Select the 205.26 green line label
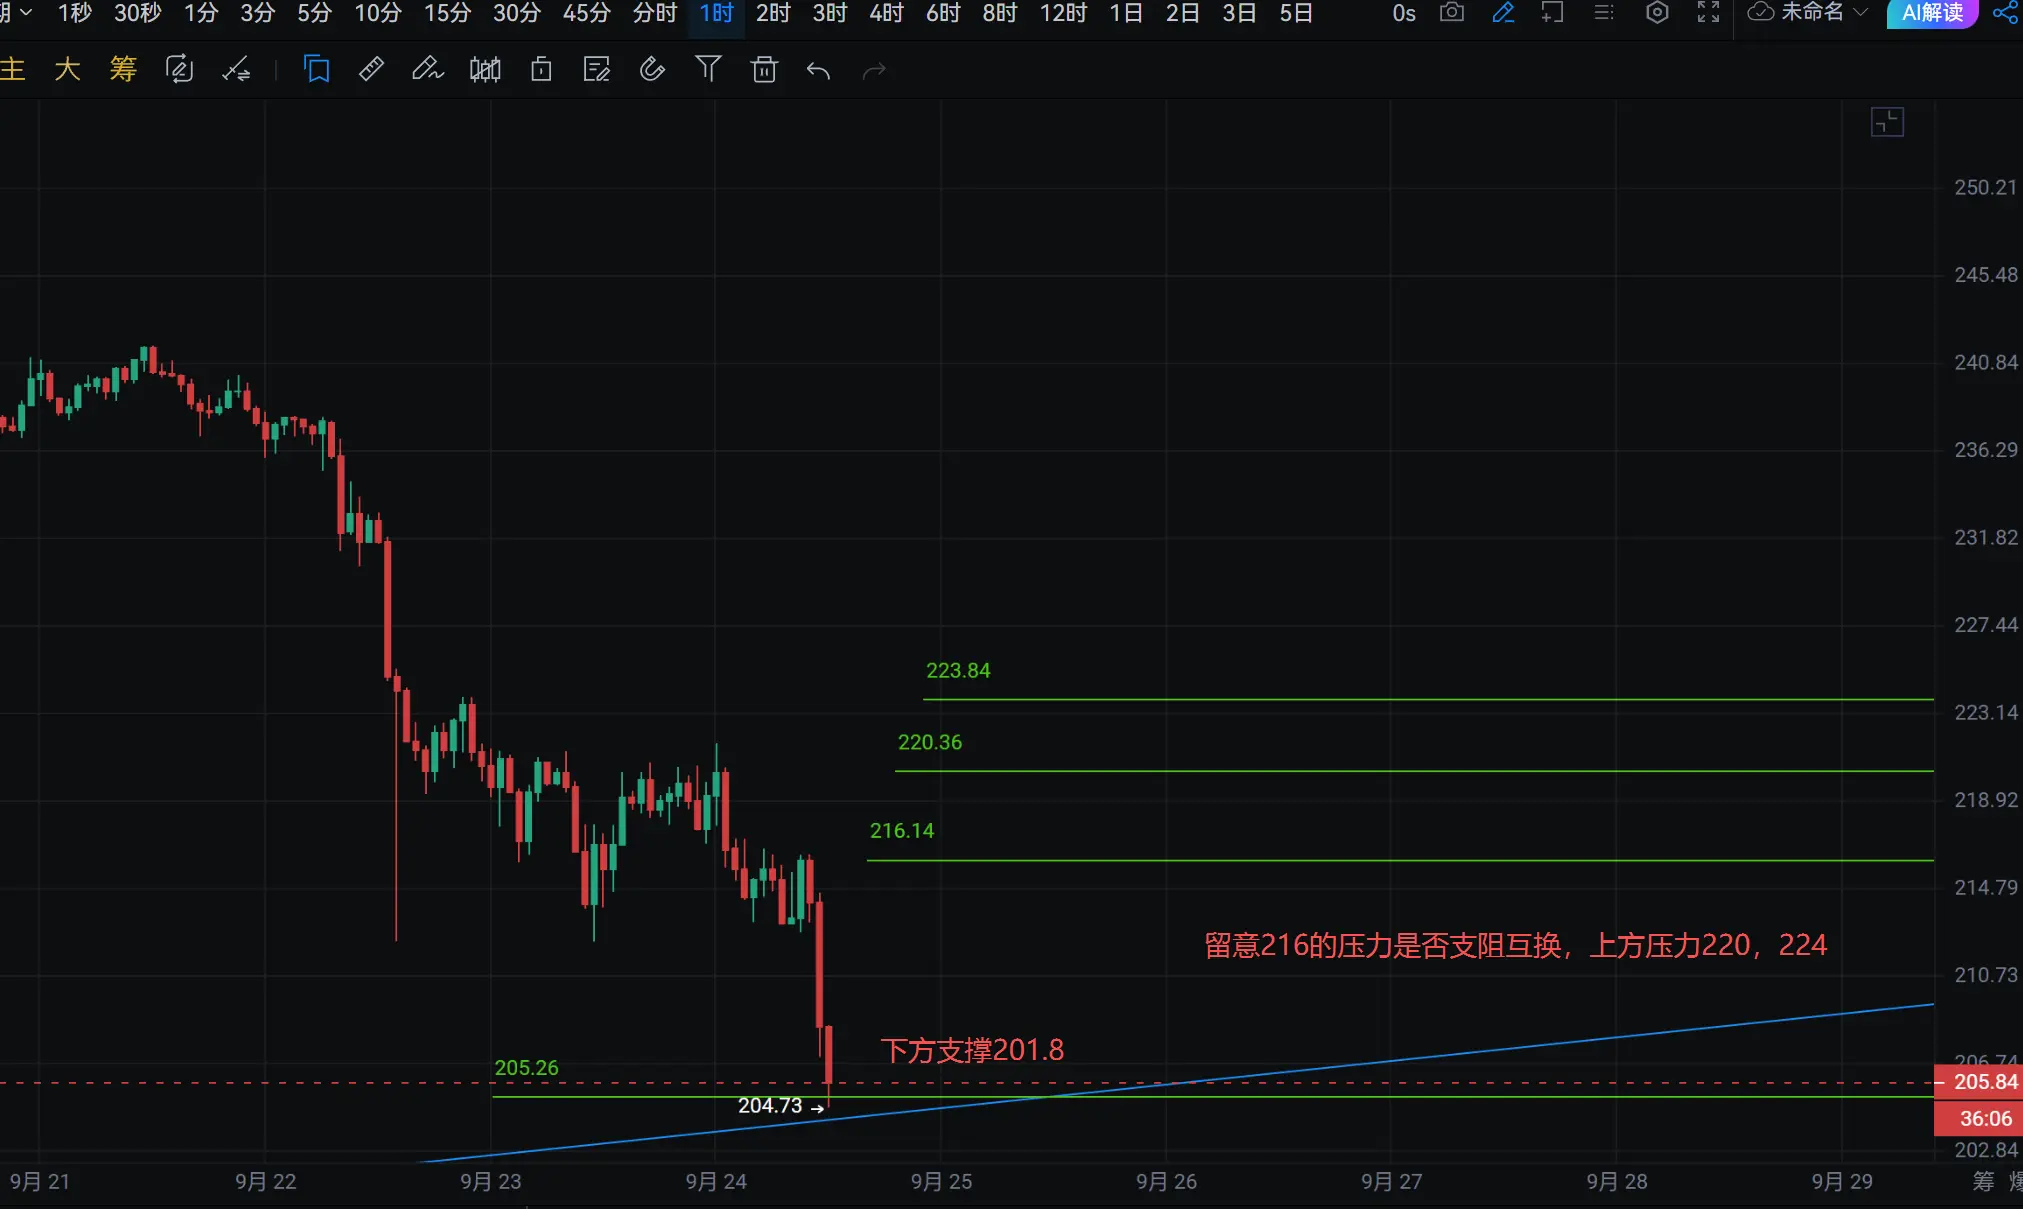 coord(527,1067)
